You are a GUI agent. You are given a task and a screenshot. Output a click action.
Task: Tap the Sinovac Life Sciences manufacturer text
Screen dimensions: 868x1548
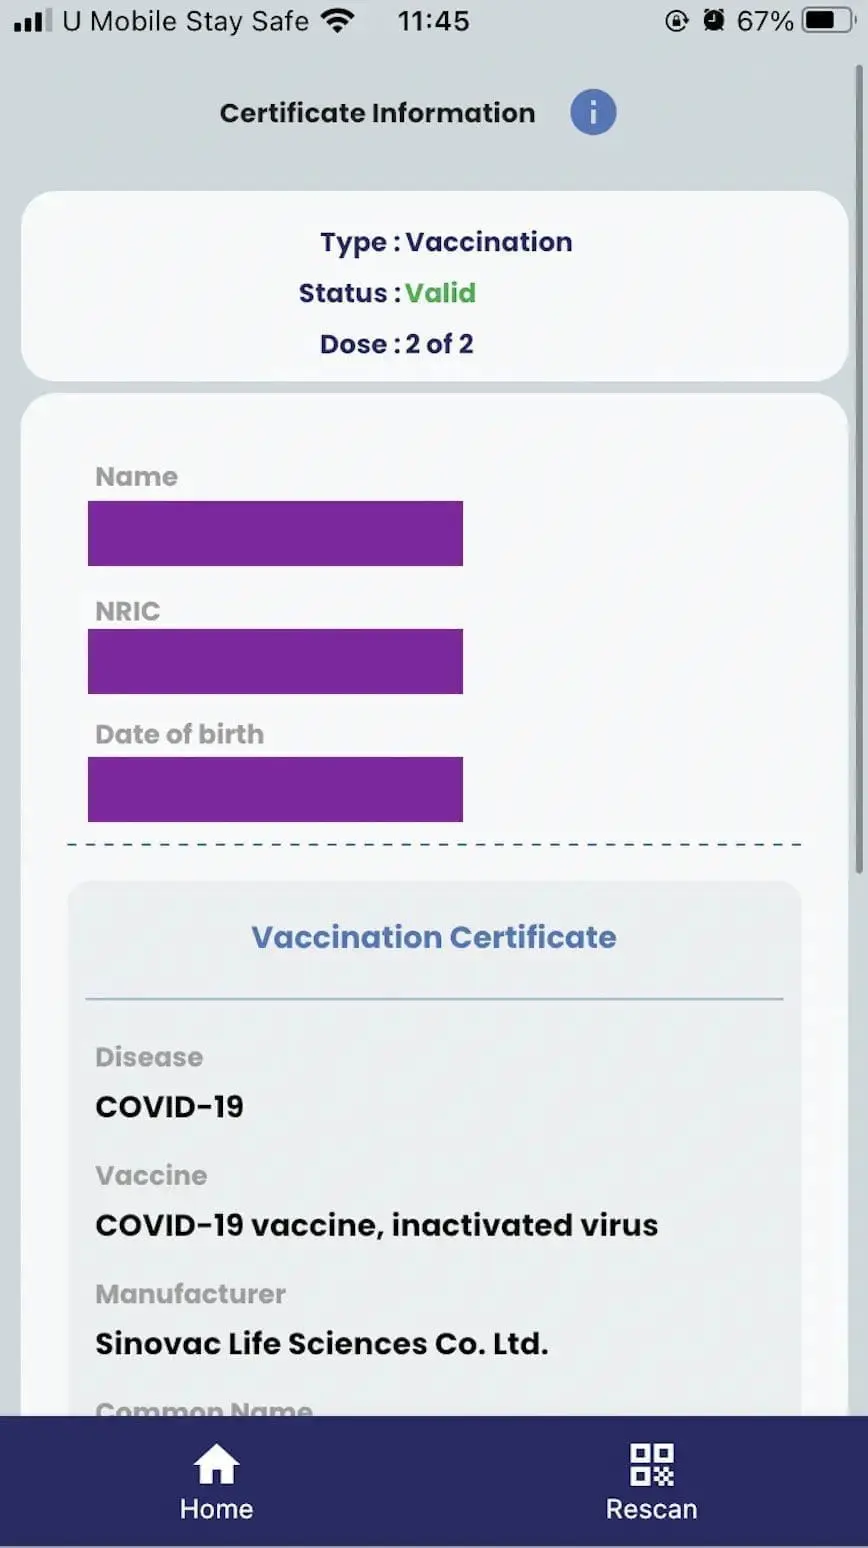click(x=321, y=1343)
